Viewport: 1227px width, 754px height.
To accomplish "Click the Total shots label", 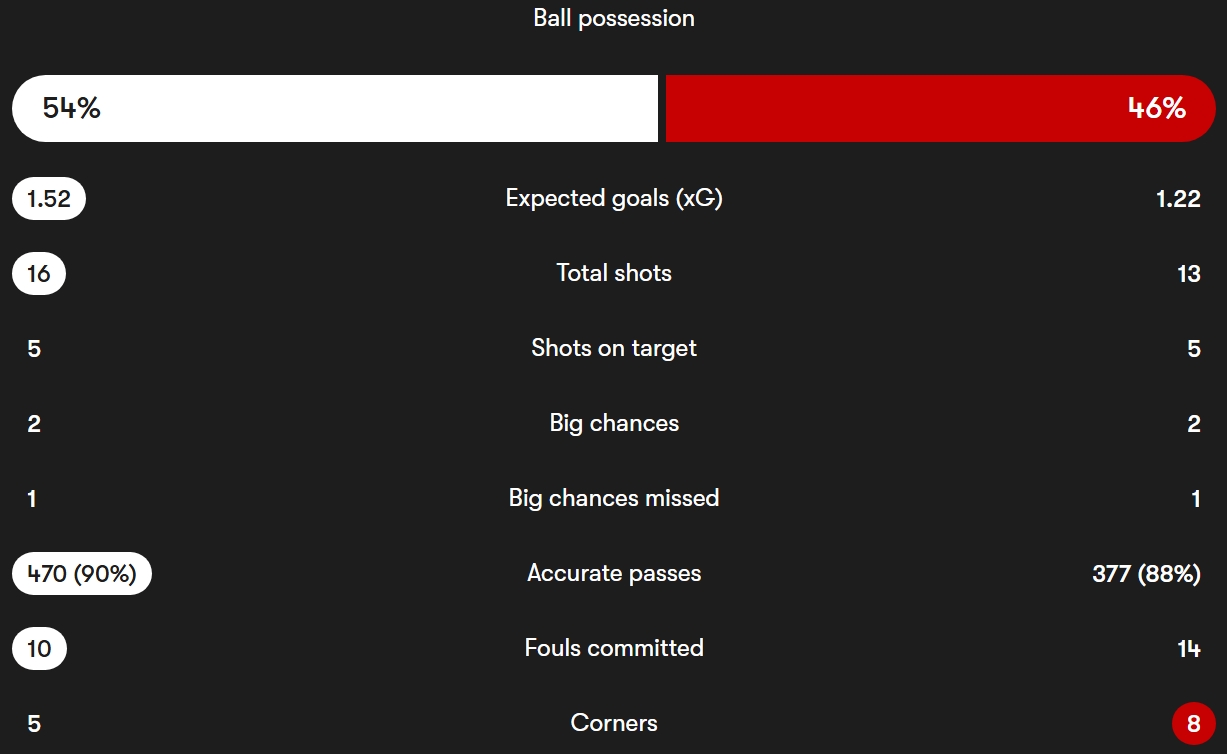I will point(614,273).
